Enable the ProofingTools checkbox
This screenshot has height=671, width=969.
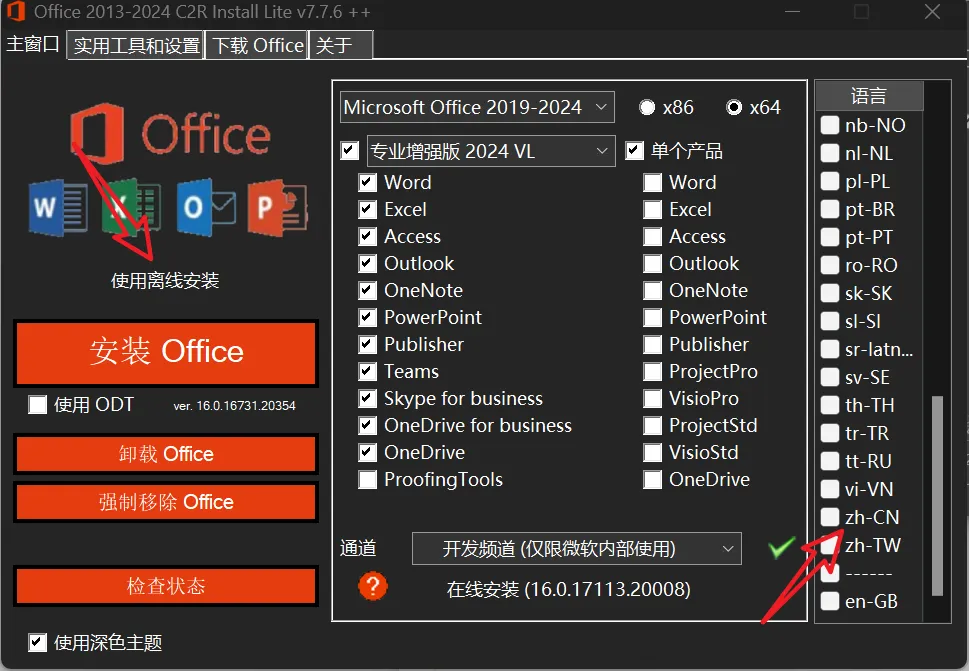click(x=368, y=479)
